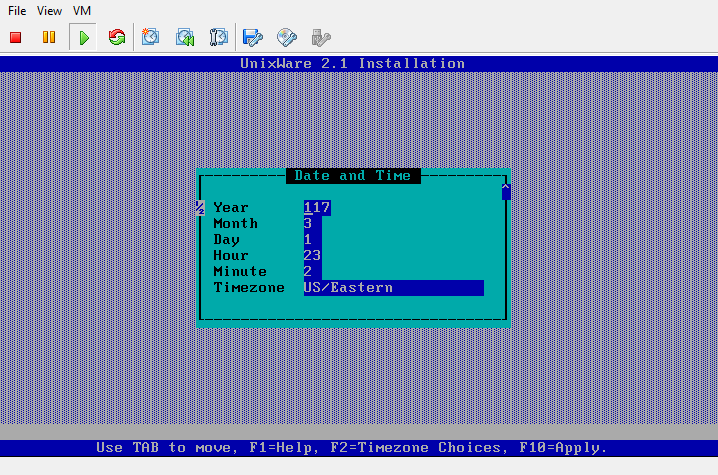Select the Day field showing 1
Screen dimensions: 718x475
click(x=313, y=240)
